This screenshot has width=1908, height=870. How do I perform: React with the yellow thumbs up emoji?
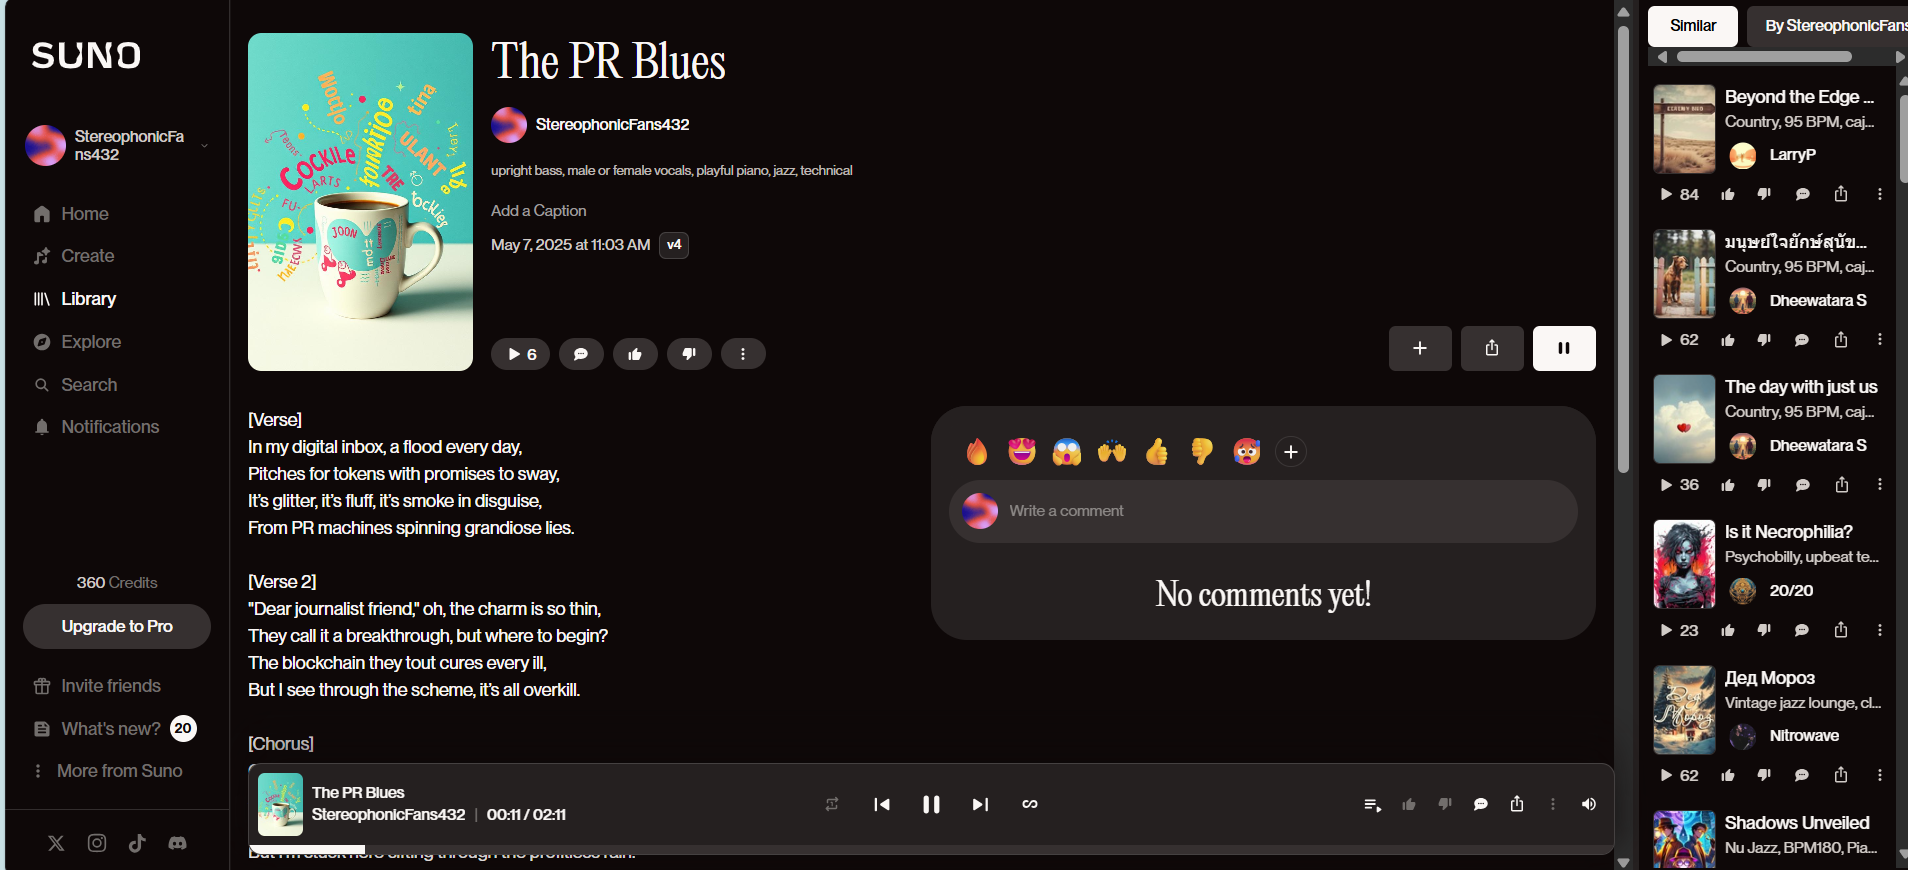[x=1157, y=452]
